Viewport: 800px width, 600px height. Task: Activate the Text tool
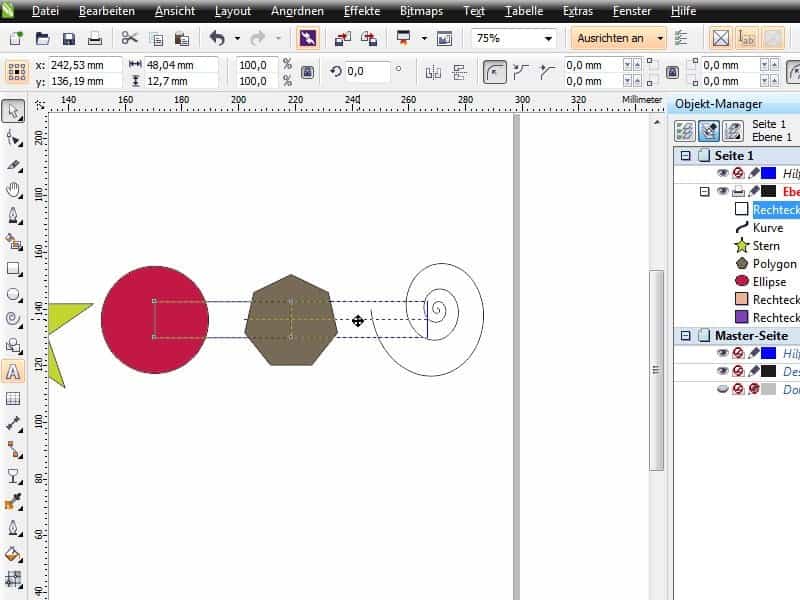pos(14,372)
